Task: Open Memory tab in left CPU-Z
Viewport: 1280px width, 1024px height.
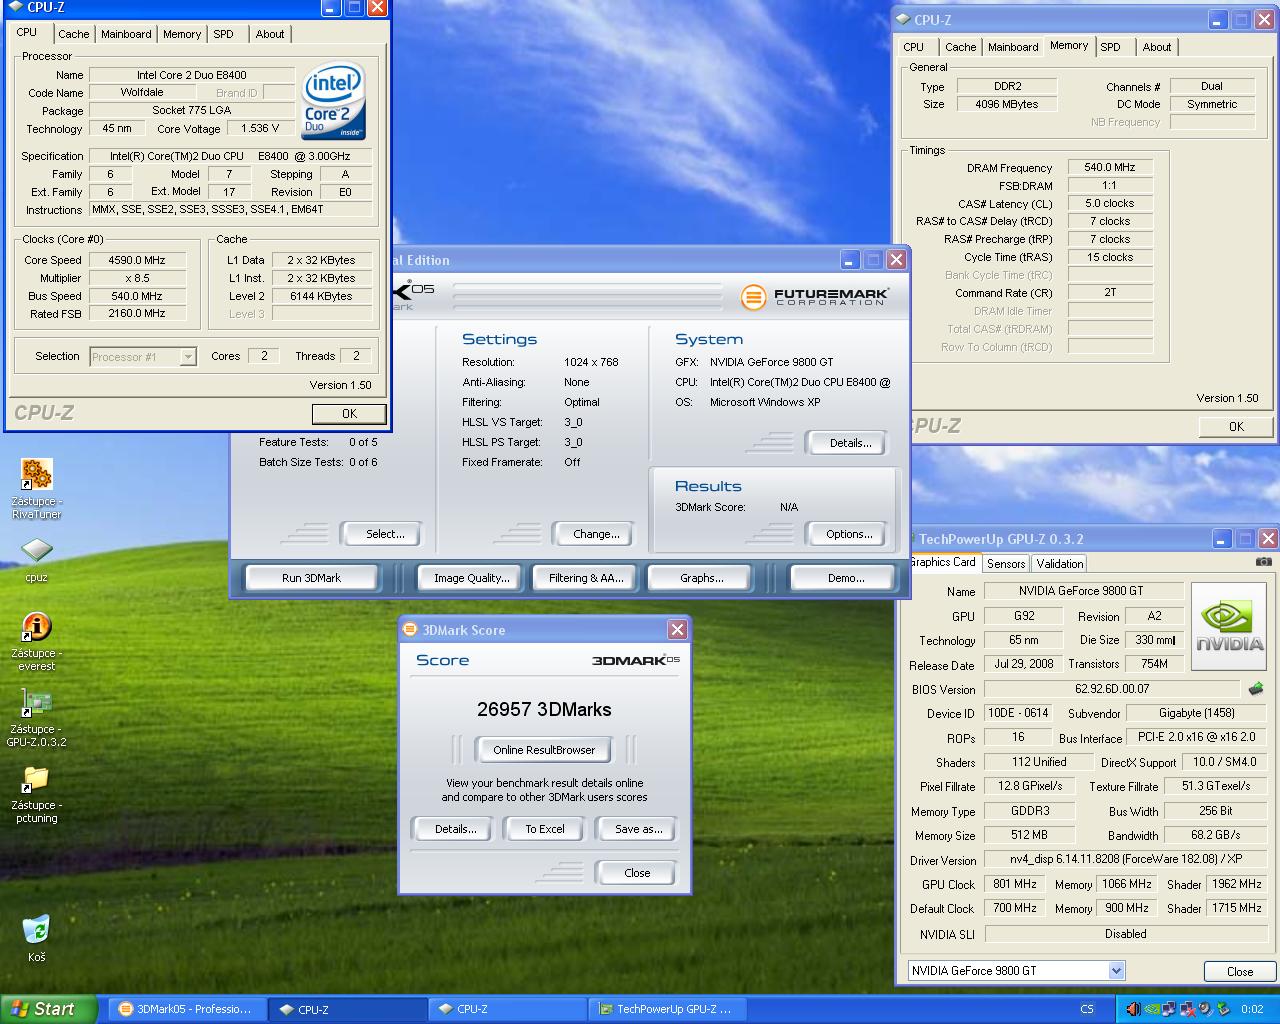Action: click(x=182, y=34)
